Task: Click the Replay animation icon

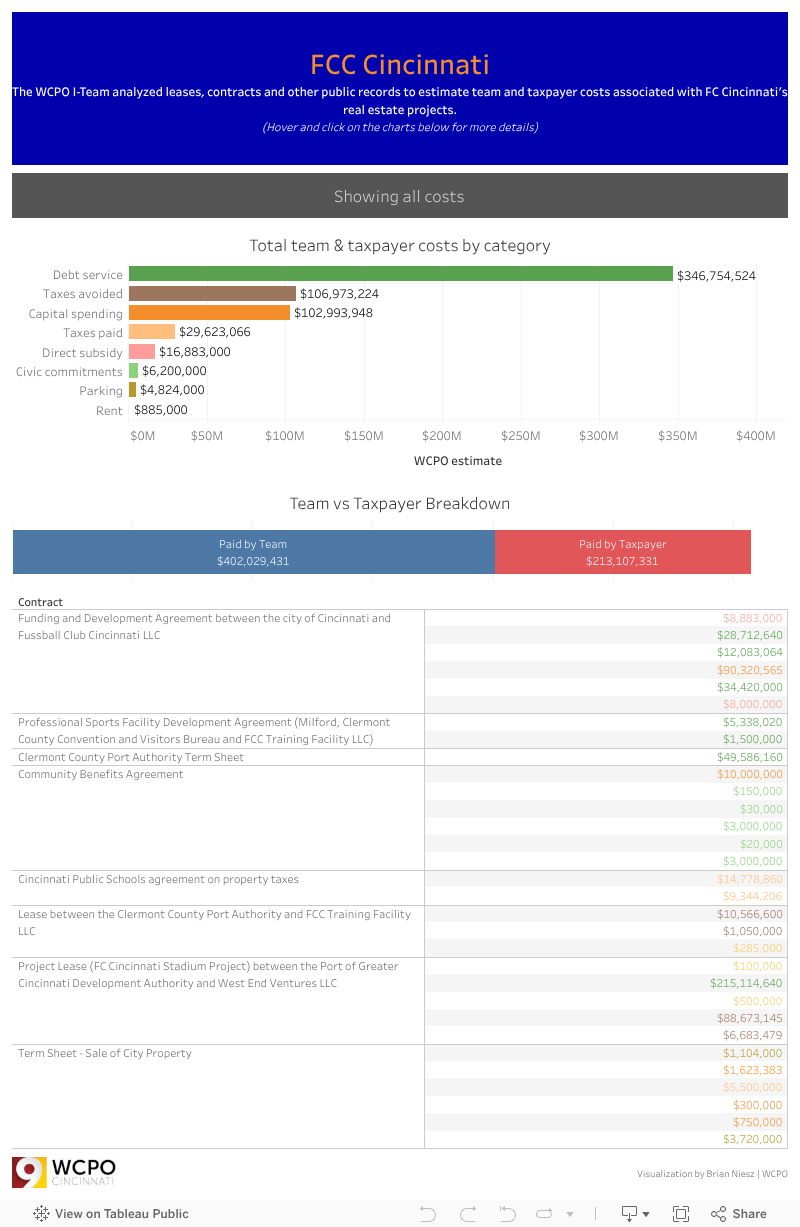Action: [x=546, y=1213]
